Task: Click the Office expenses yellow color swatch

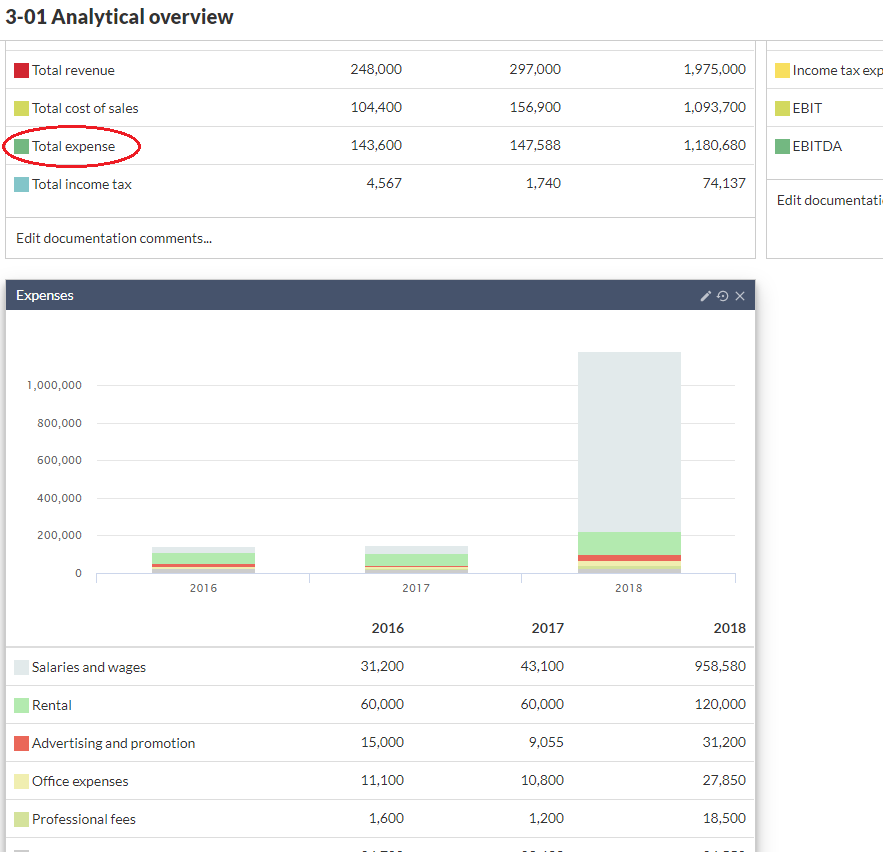Action: (21, 781)
